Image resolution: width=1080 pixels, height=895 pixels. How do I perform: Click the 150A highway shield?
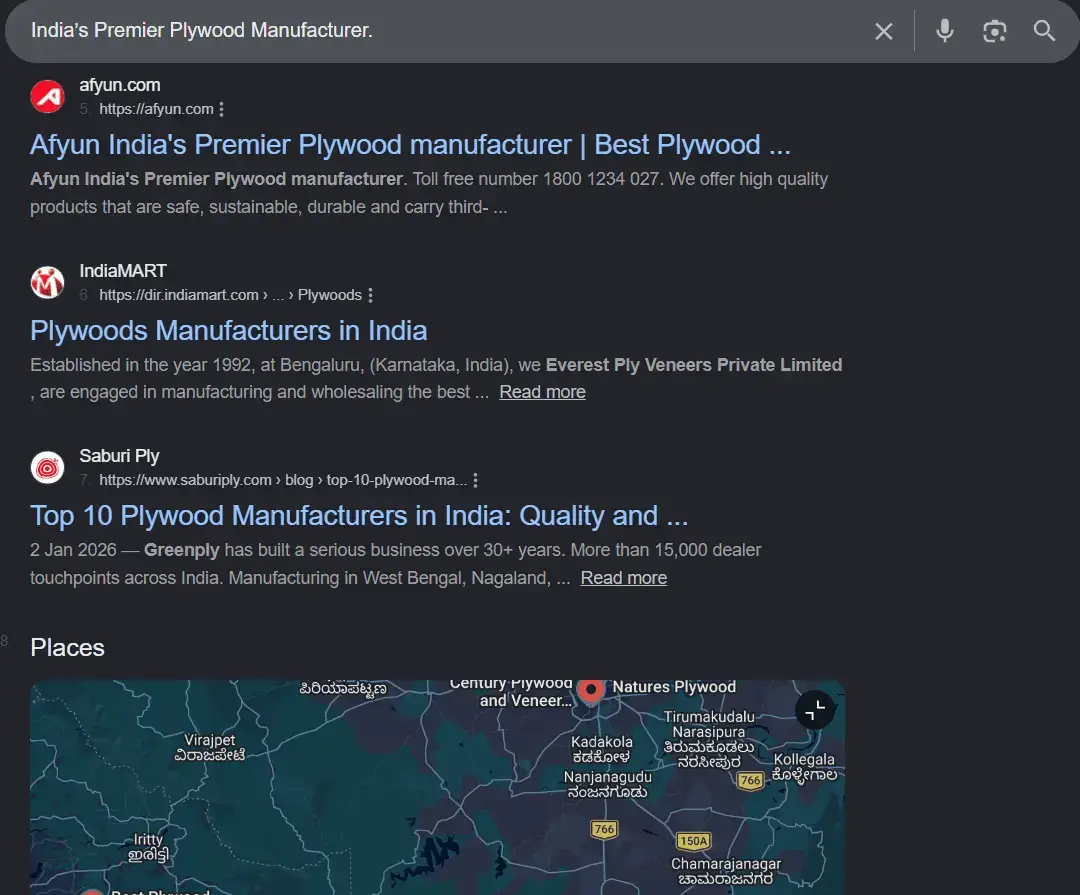694,841
